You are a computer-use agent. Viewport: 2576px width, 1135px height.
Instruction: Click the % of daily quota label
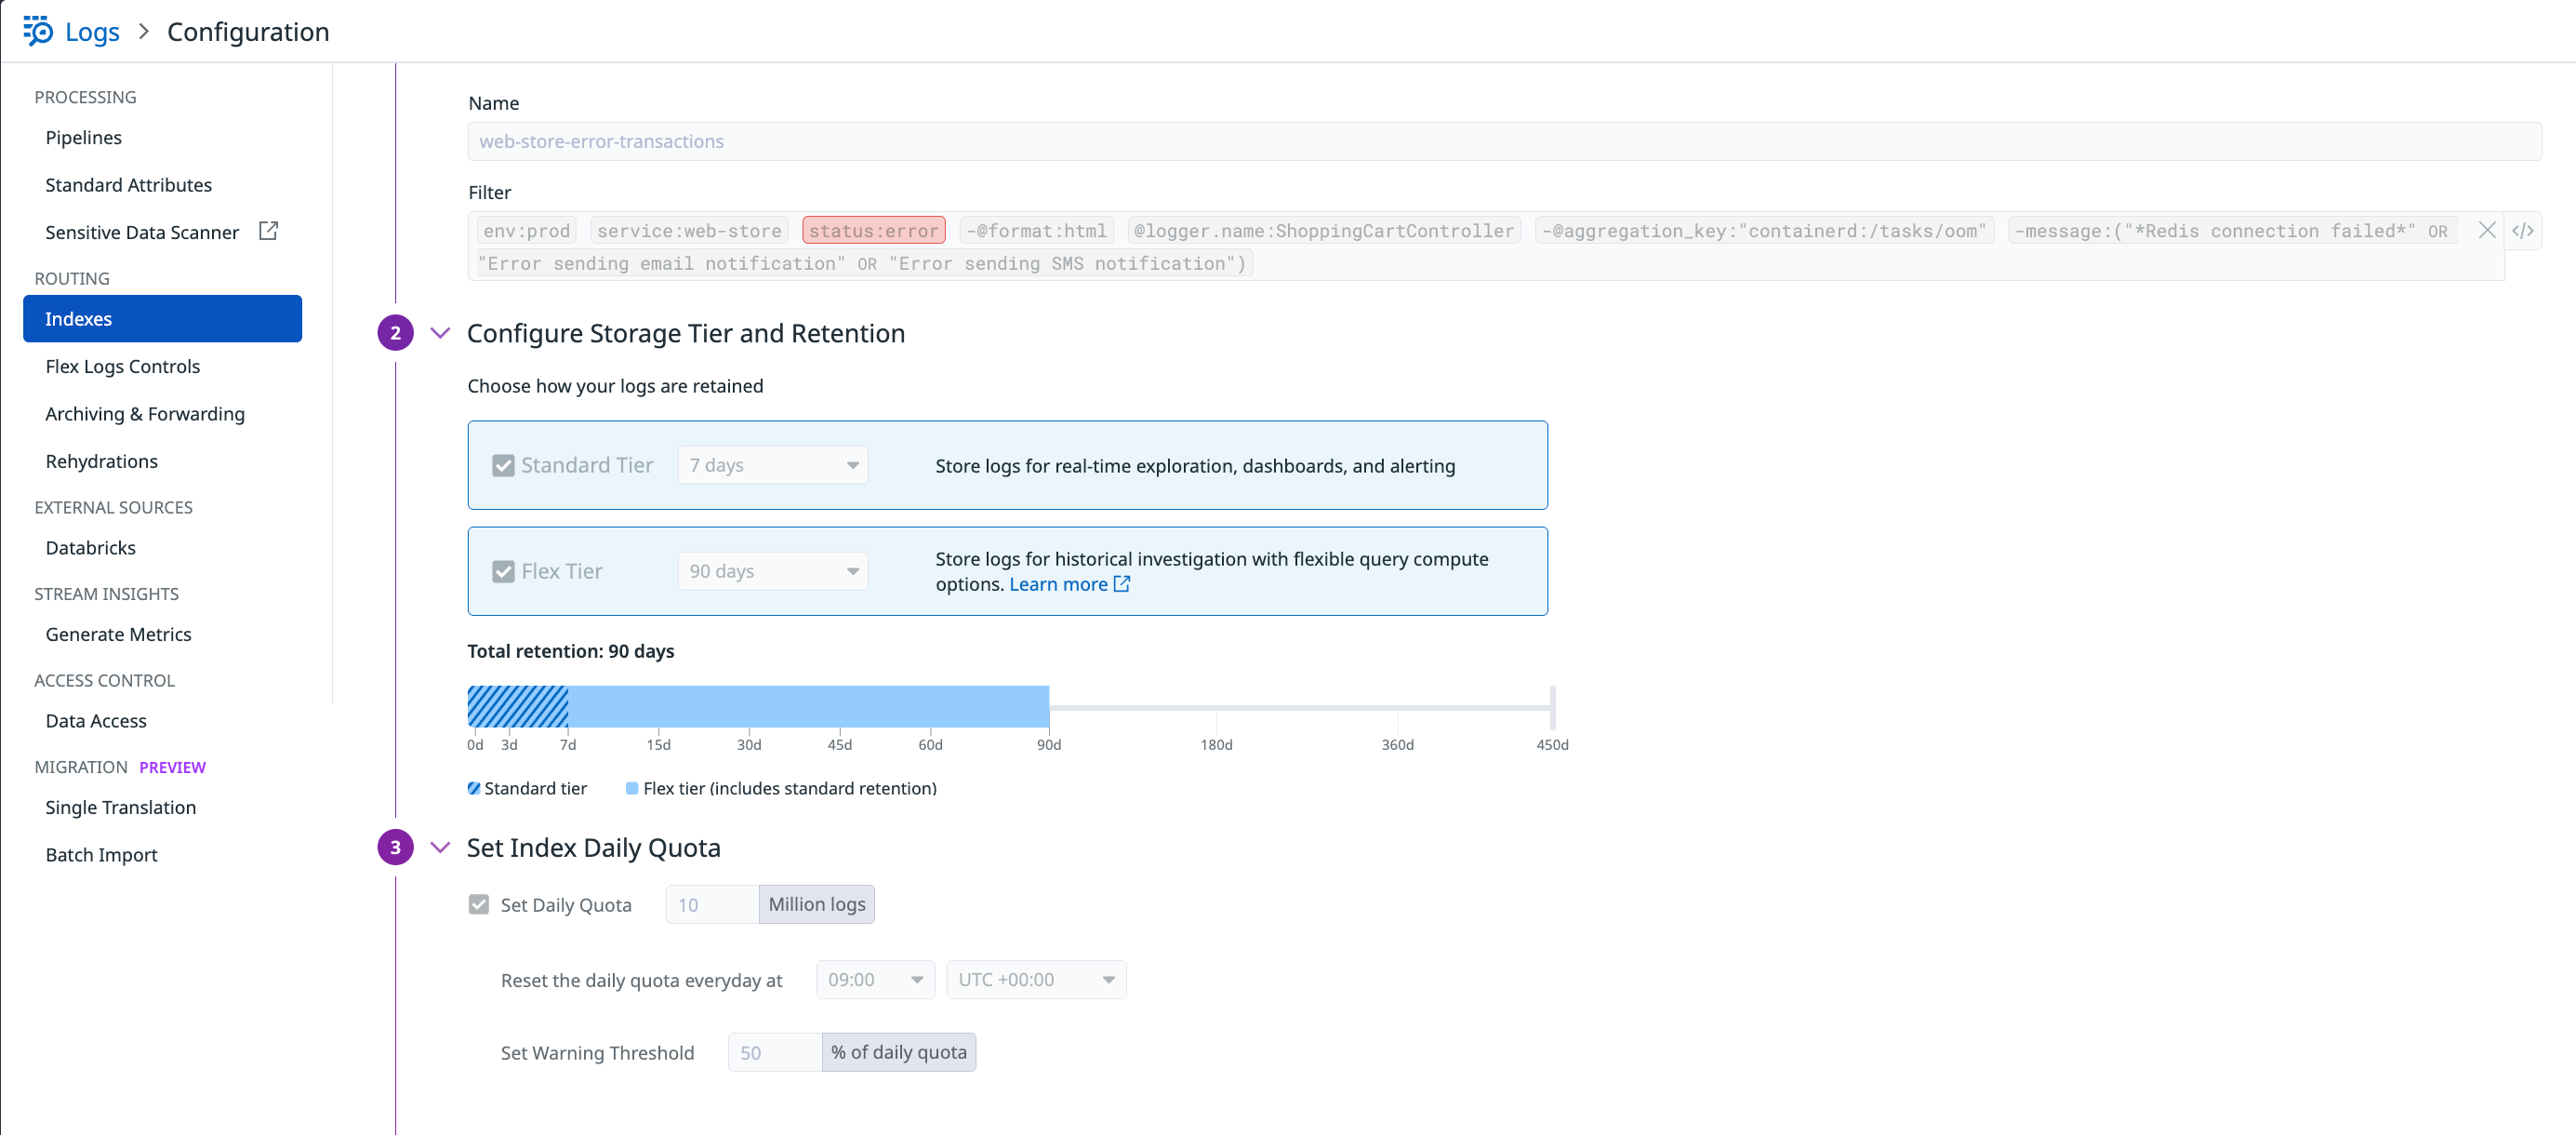899,1052
